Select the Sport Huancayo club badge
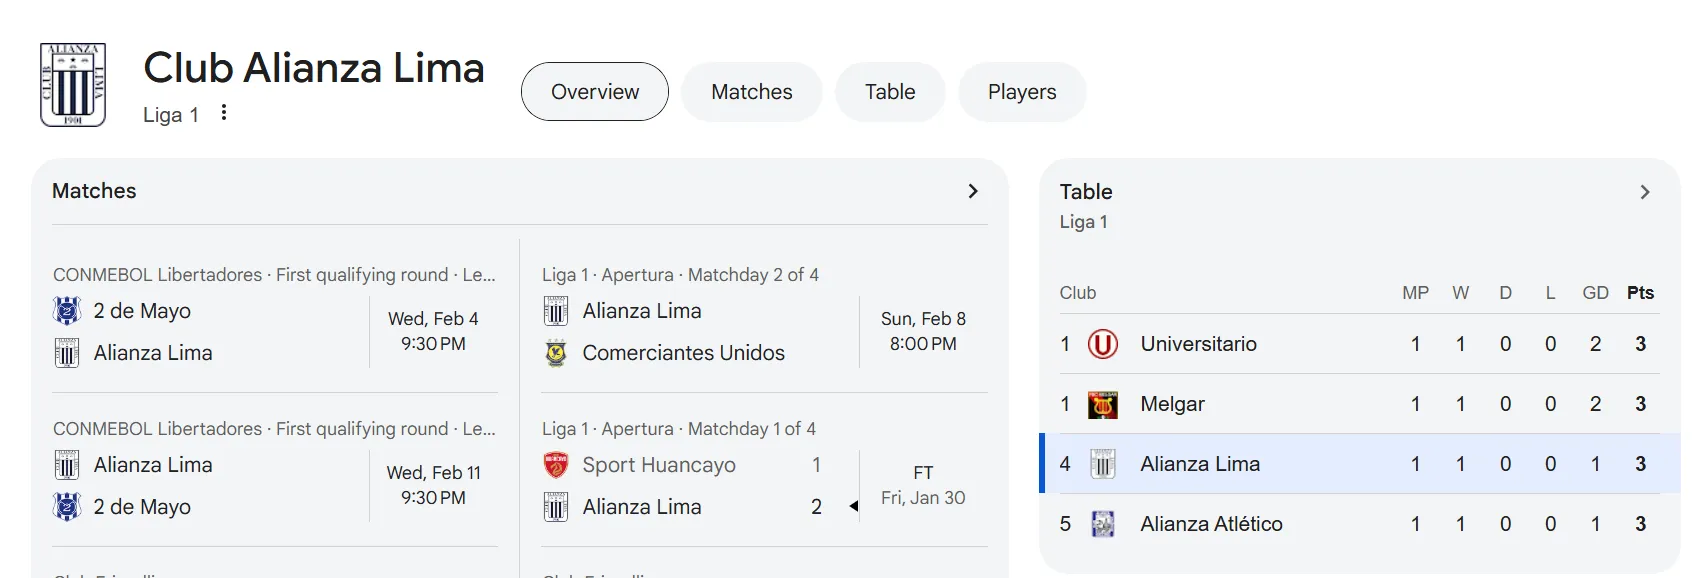 (556, 464)
